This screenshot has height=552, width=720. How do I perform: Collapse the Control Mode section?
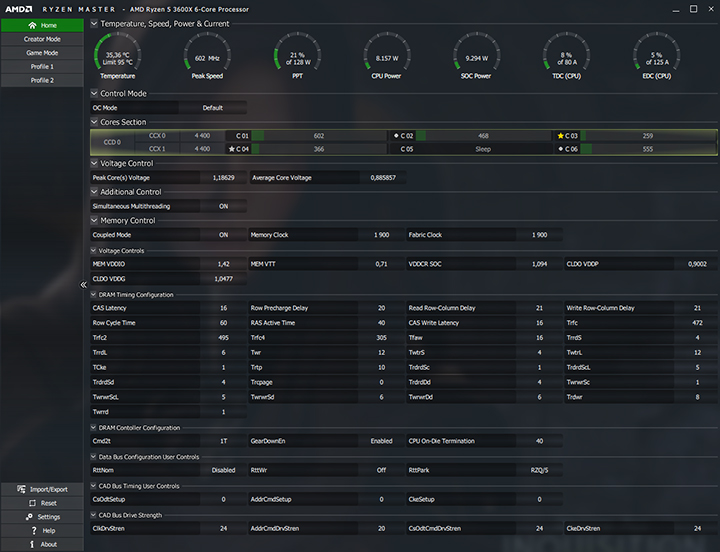coord(94,93)
